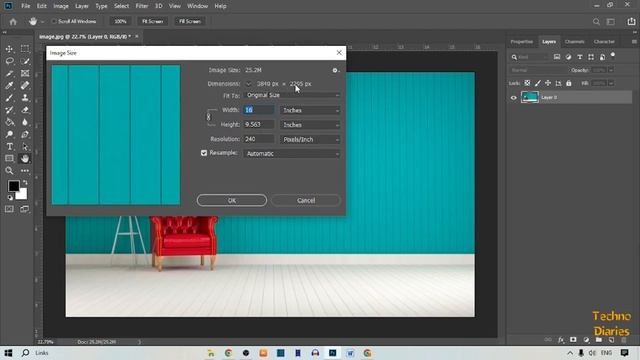
Task: Click the foreground color swatch
Action: pyautogui.click(x=13, y=187)
